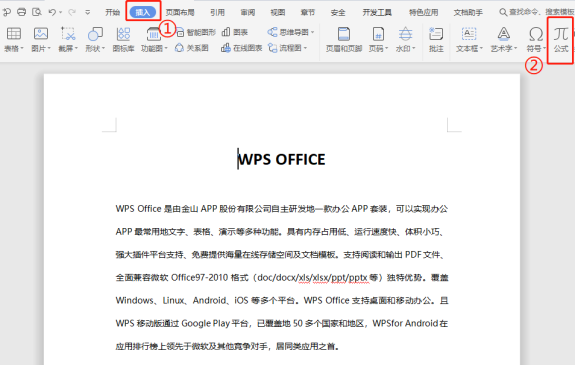
Task: Open Print Preview from quick access toolbar
Action: 36,12
